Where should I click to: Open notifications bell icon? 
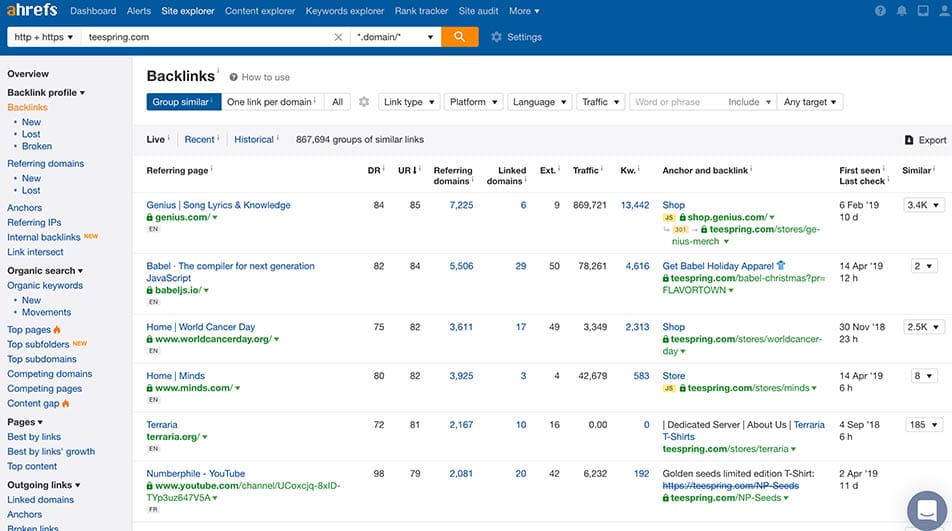tap(902, 11)
